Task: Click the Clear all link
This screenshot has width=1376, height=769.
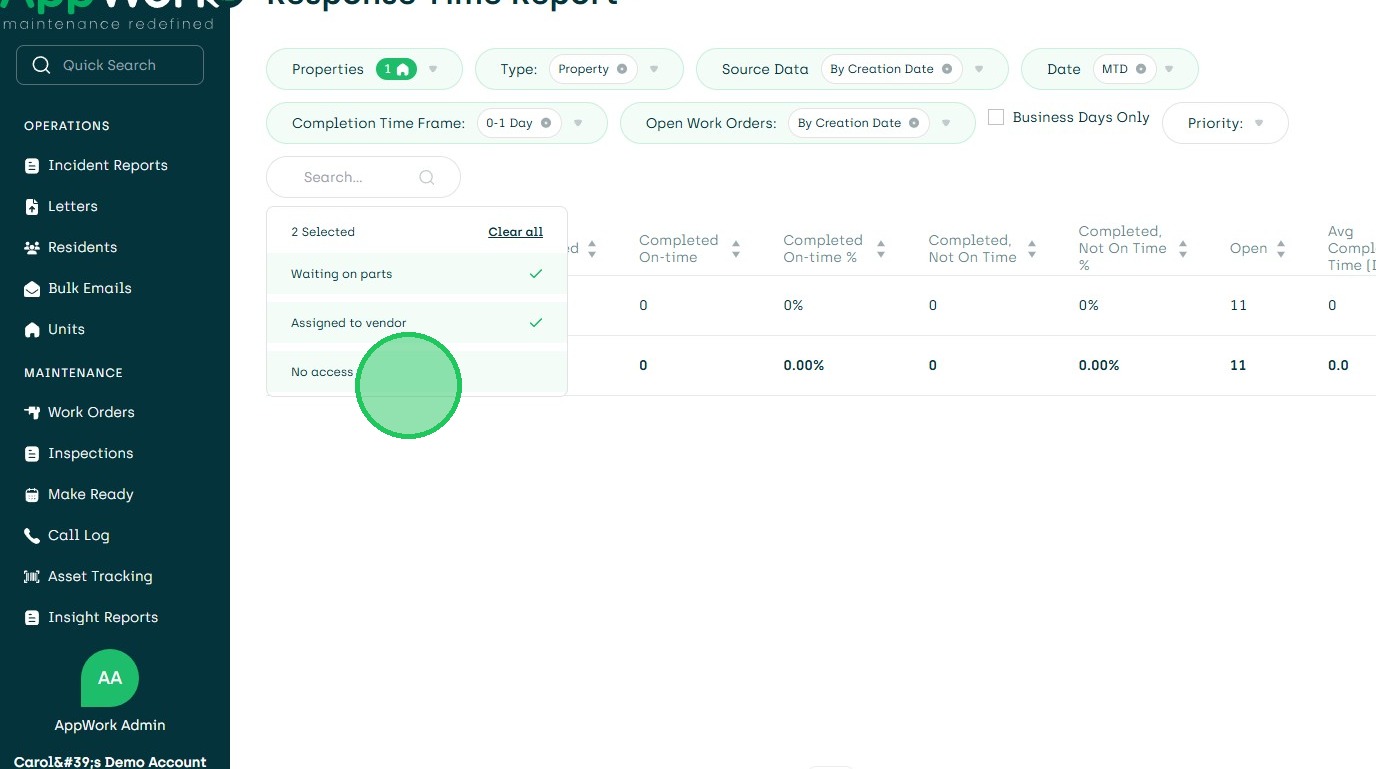Action: click(x=515, y=232)
